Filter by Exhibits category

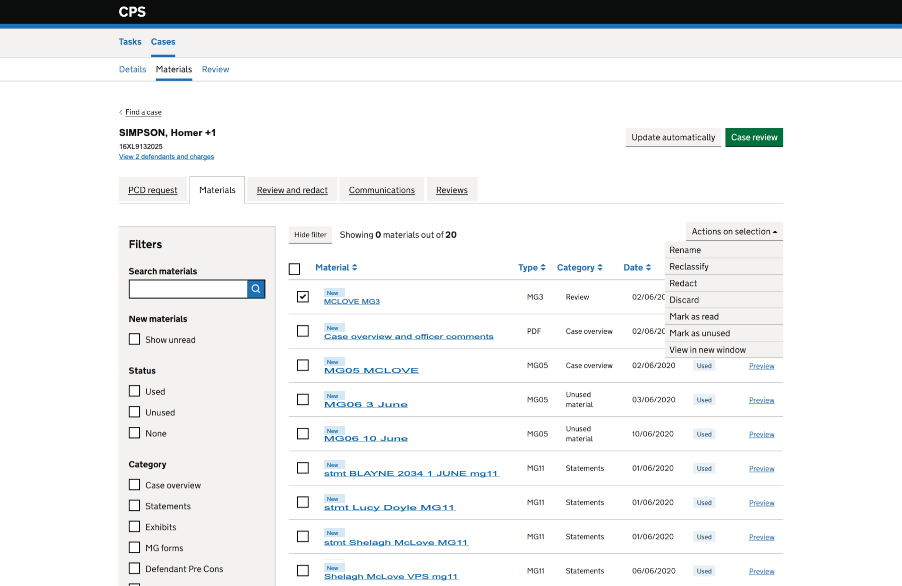pos(135,526)
